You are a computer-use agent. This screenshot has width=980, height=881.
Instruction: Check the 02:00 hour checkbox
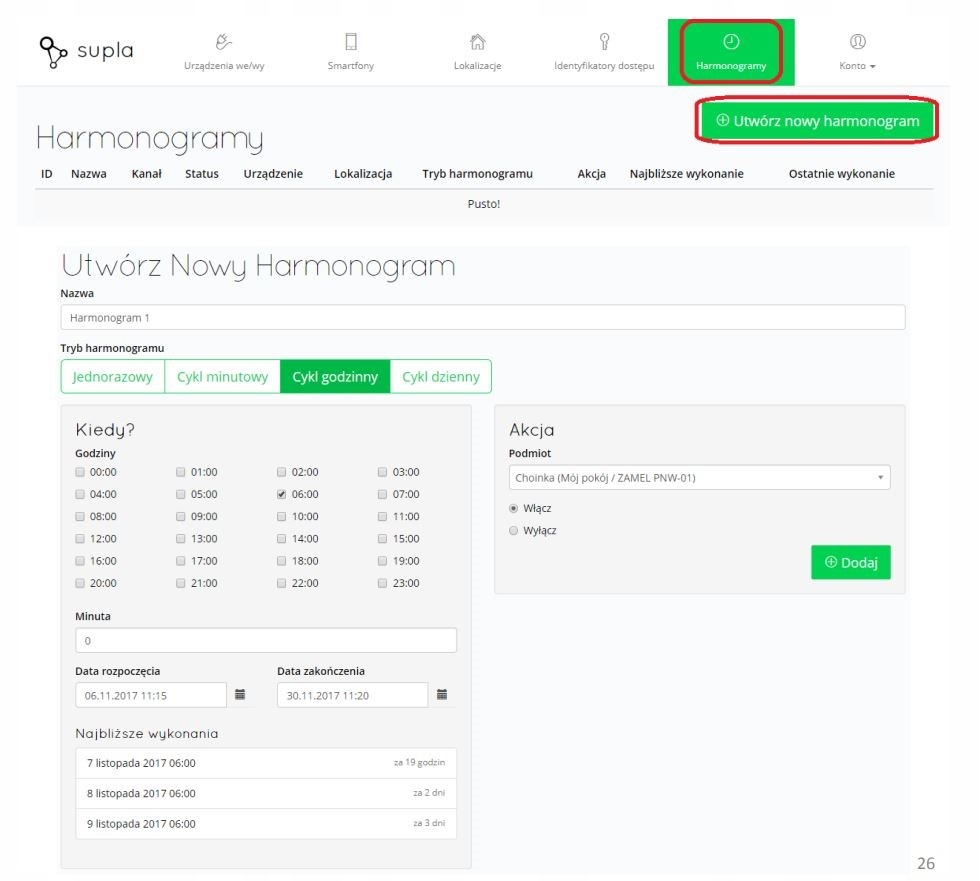281,472
